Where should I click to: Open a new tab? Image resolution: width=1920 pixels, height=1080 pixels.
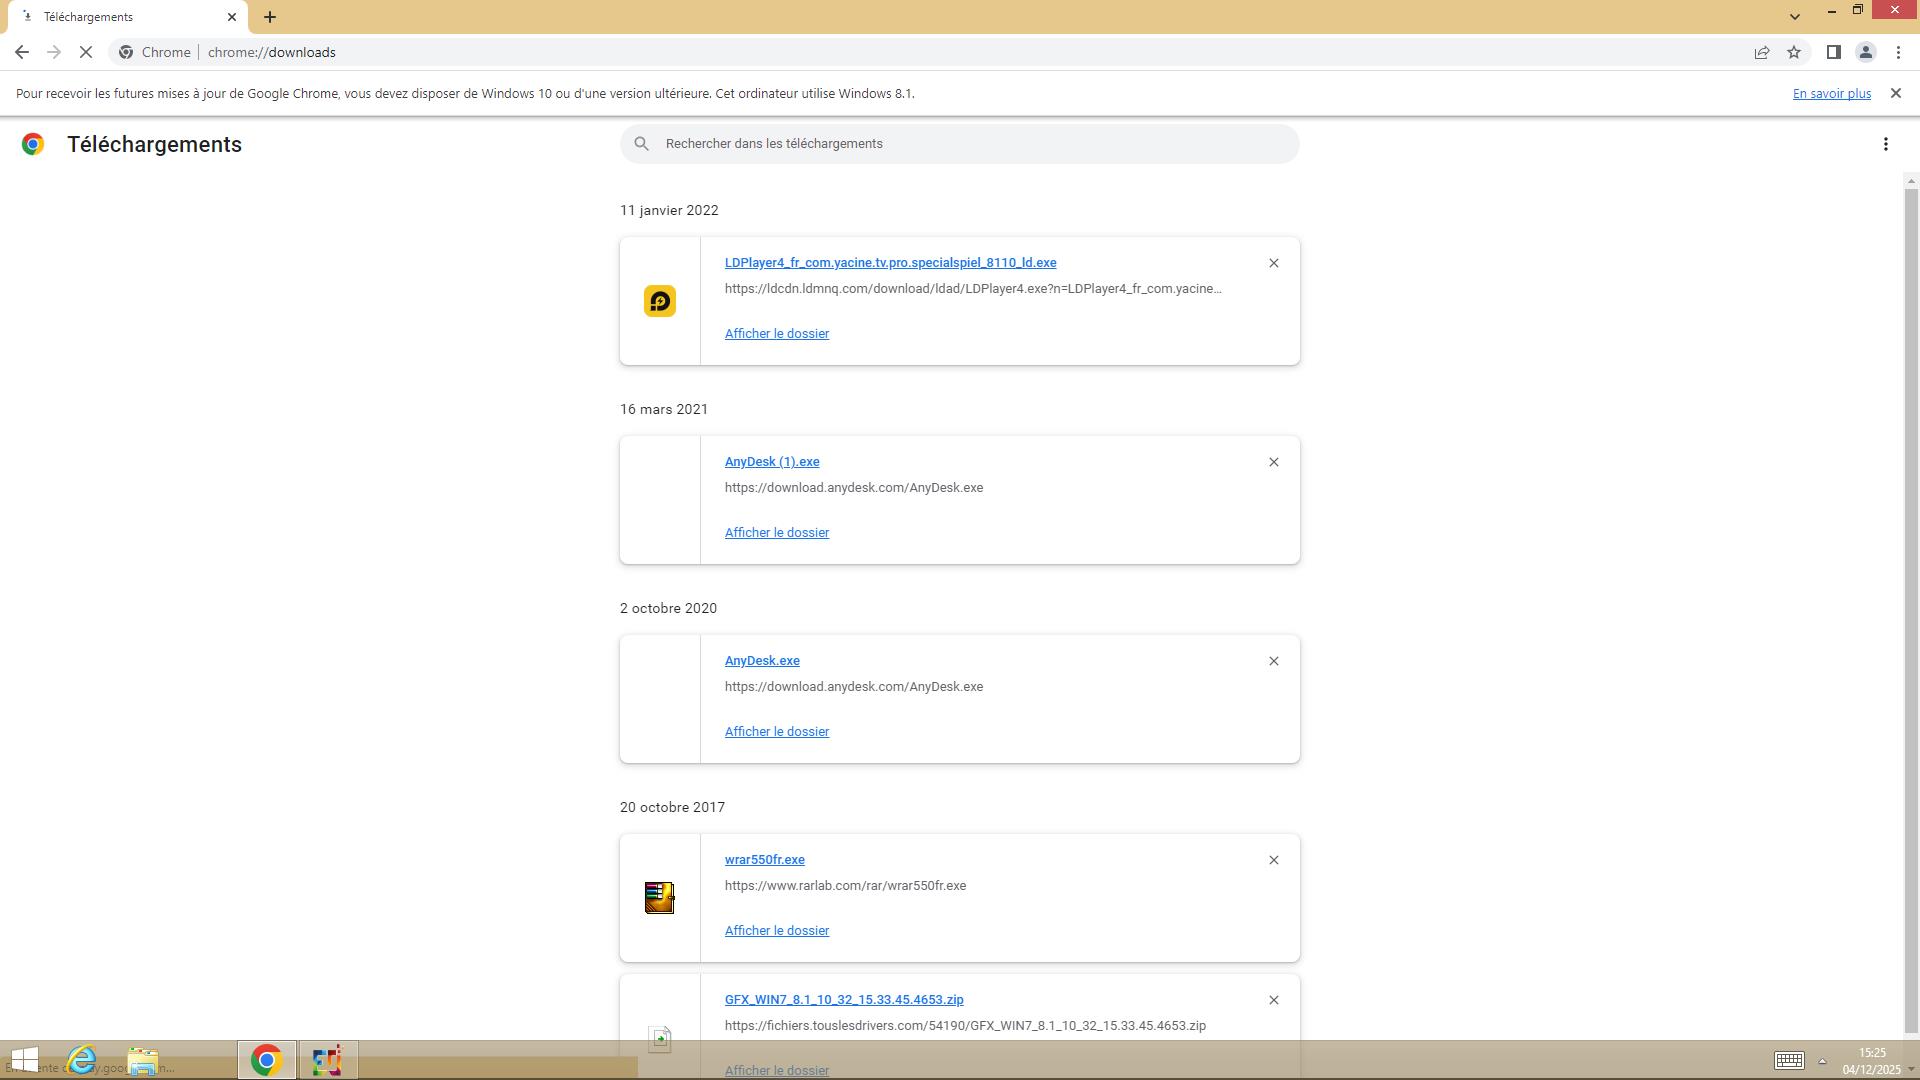(270, 17)
